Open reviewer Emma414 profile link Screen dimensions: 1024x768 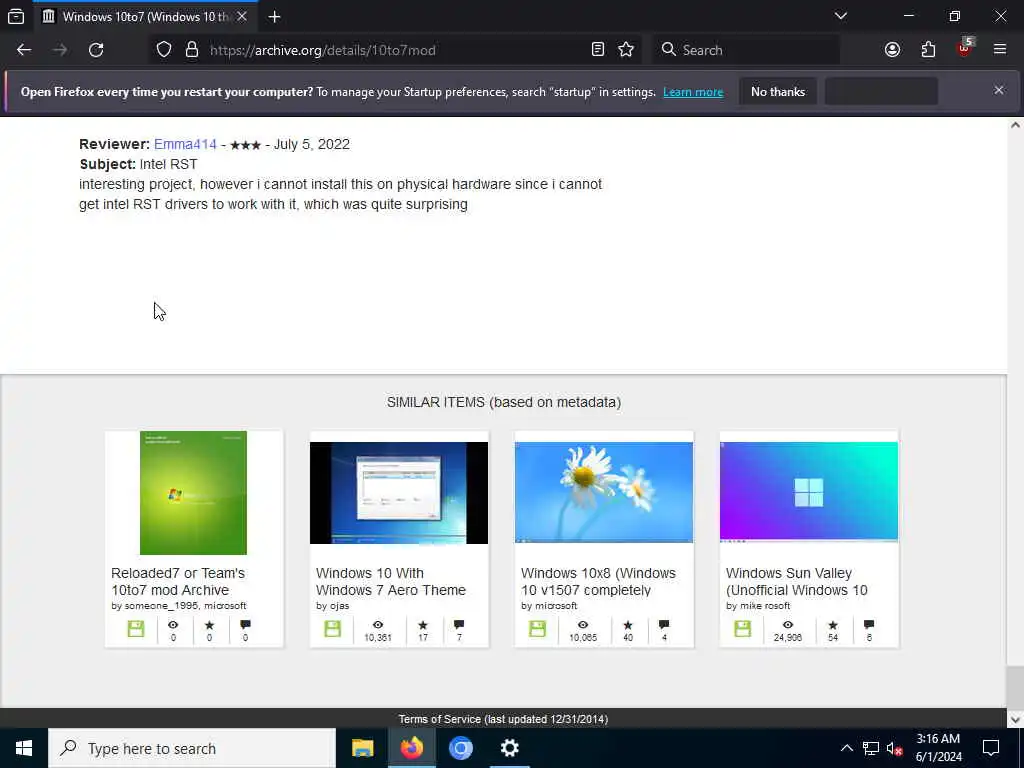[x=185, y=144]
